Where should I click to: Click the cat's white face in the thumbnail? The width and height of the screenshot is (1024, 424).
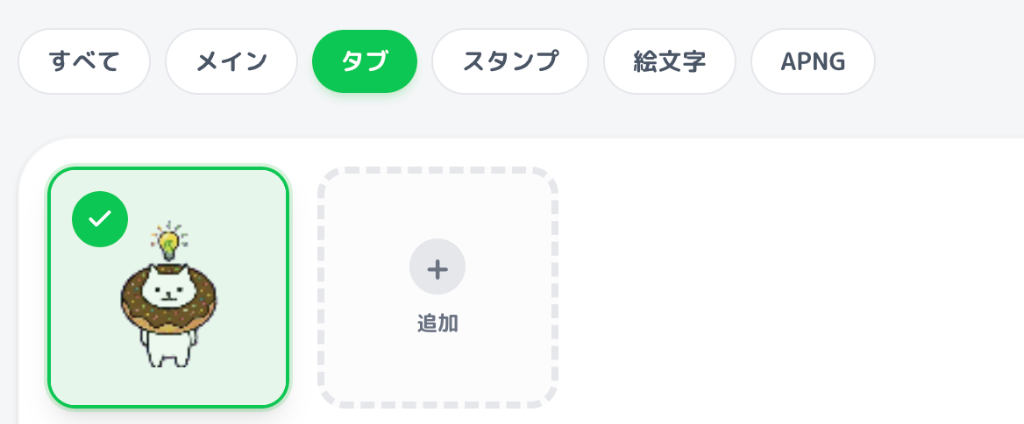click(168, 293)
